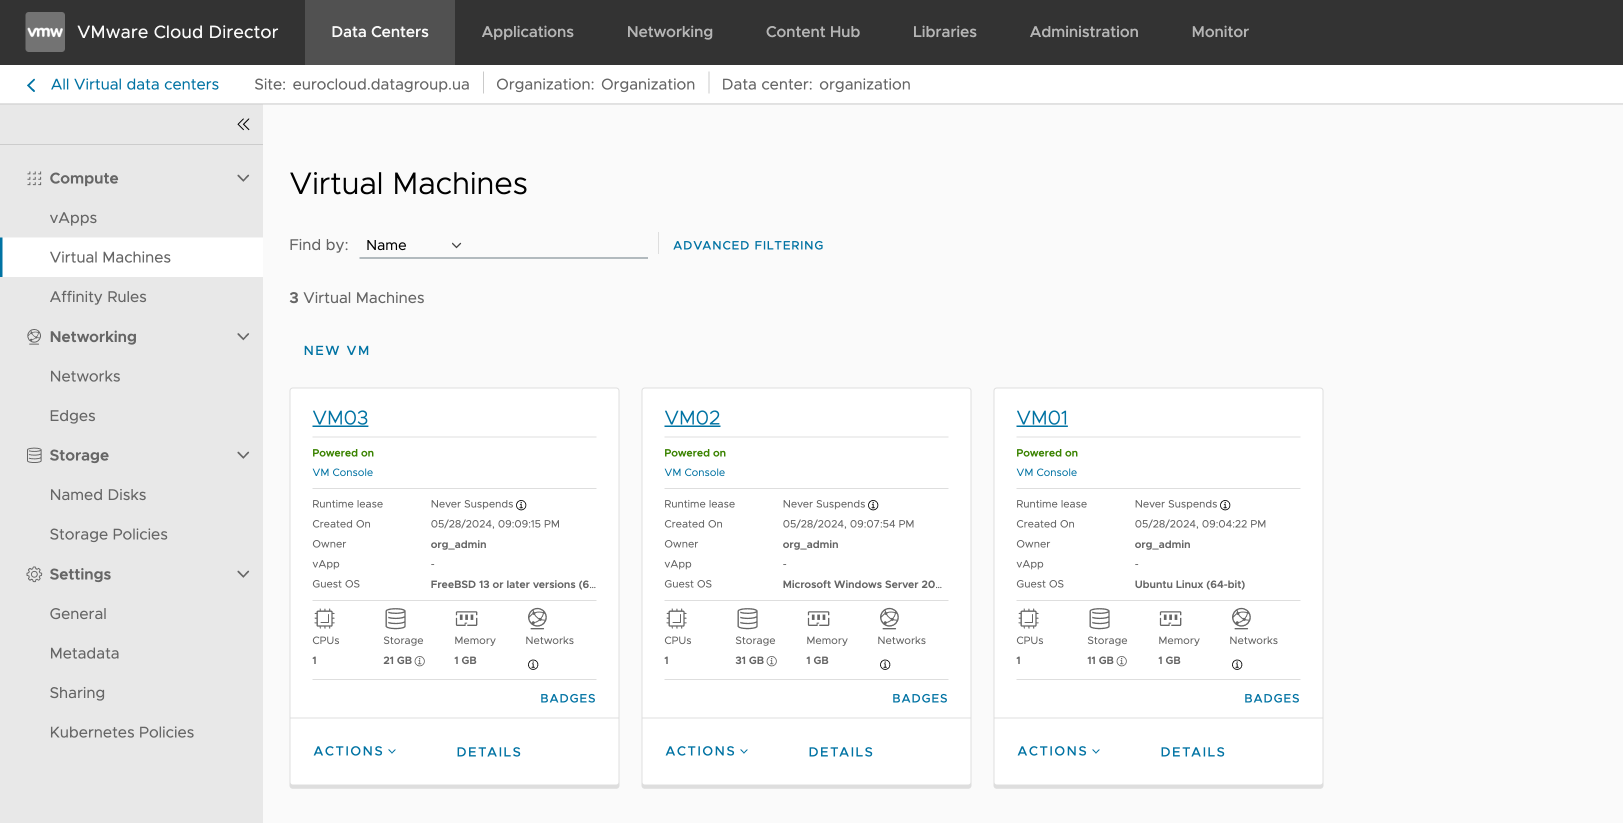Click the Networks icon on VM03 card
This screenshot has width=1623, height=823.
(x=538, y=618)
